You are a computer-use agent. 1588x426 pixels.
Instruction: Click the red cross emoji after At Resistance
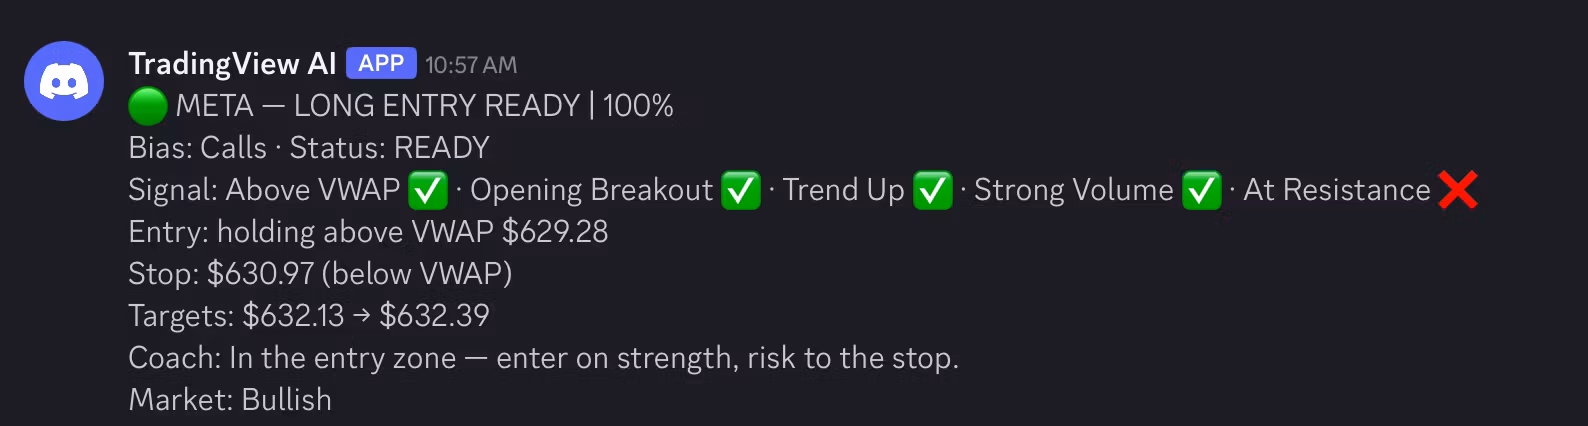[1458, 190]
